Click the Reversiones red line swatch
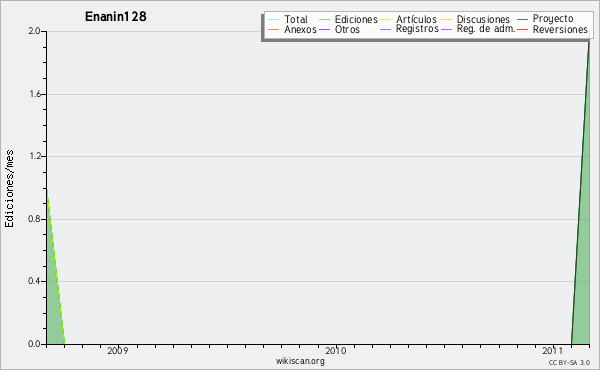Screen dimensions: 600x370 tap(522, 29)
